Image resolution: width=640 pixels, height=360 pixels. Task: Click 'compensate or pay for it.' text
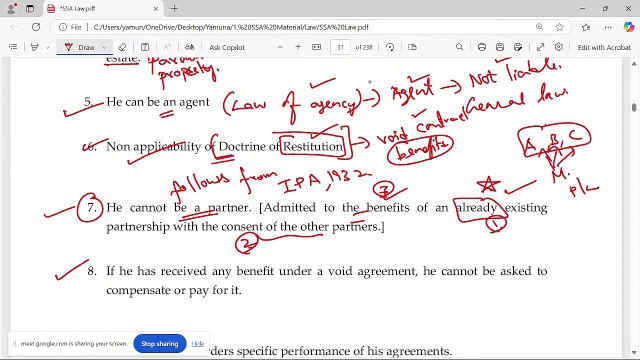pos(174,290)
